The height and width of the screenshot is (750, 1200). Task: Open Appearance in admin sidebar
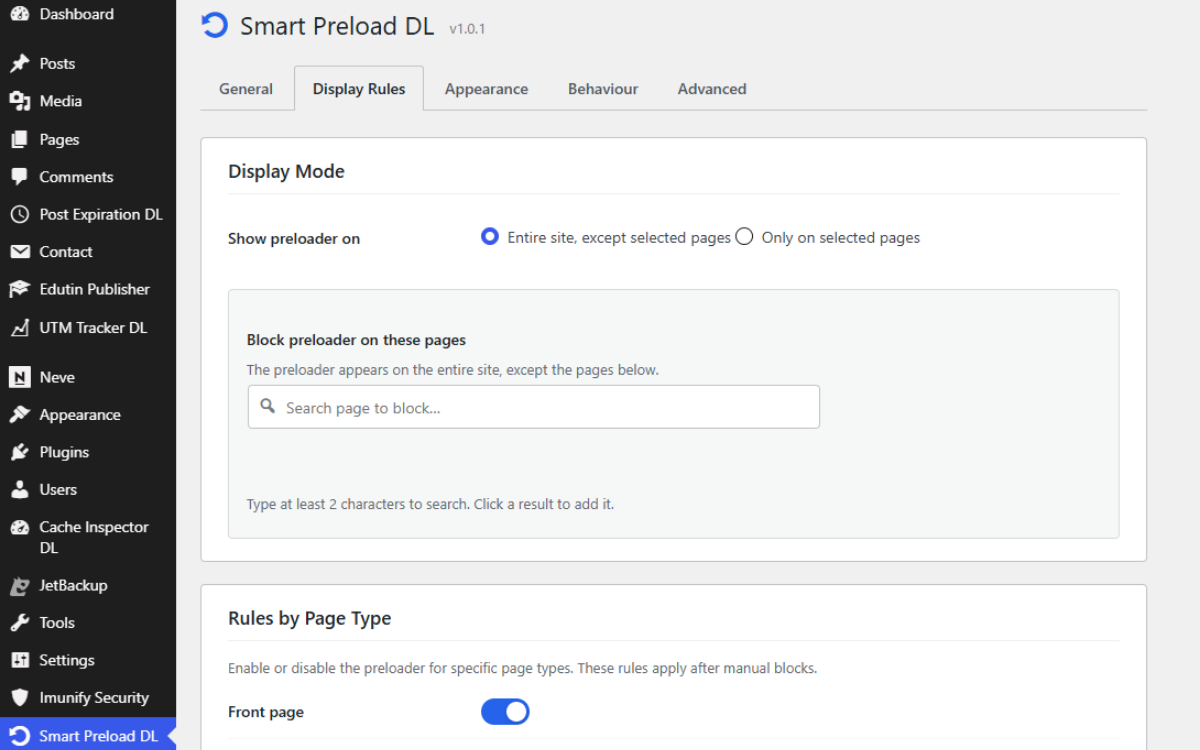pyautogui.click(x=88, y=414)
